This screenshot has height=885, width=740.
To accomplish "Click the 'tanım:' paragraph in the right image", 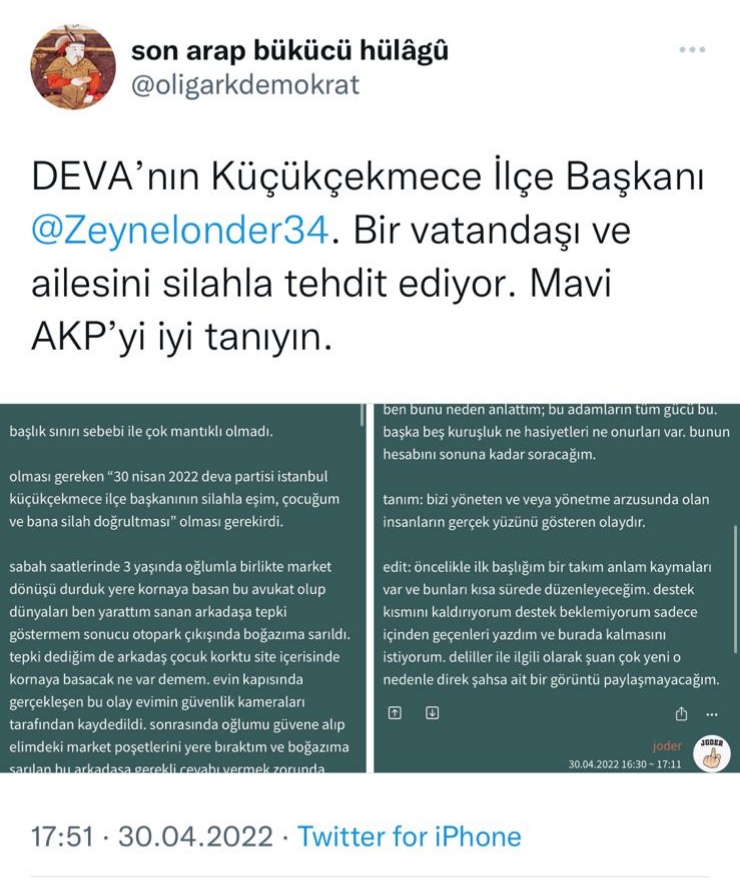I will coord(546,510).
